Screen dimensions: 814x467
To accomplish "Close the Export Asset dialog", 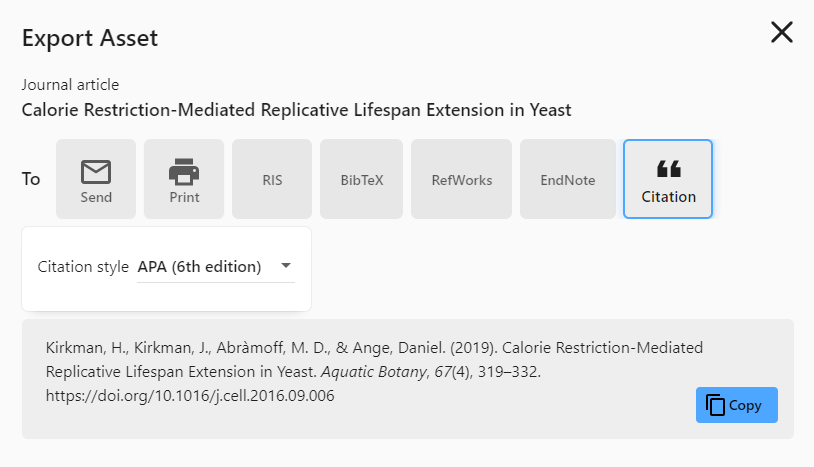I will (x=781, y=32).
